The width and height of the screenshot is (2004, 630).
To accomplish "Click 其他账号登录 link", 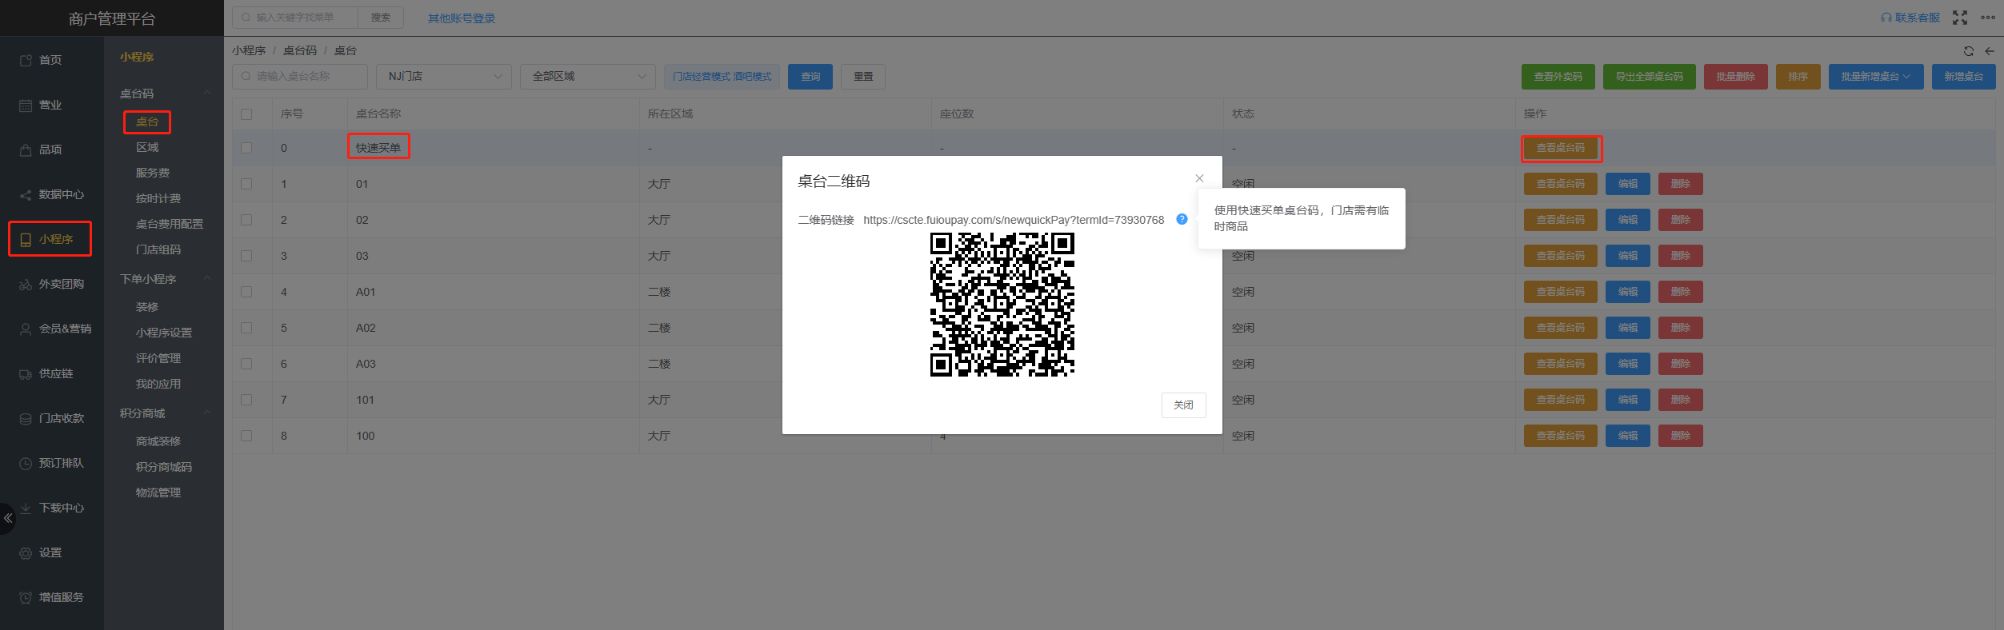I will (x=461, y=18).
